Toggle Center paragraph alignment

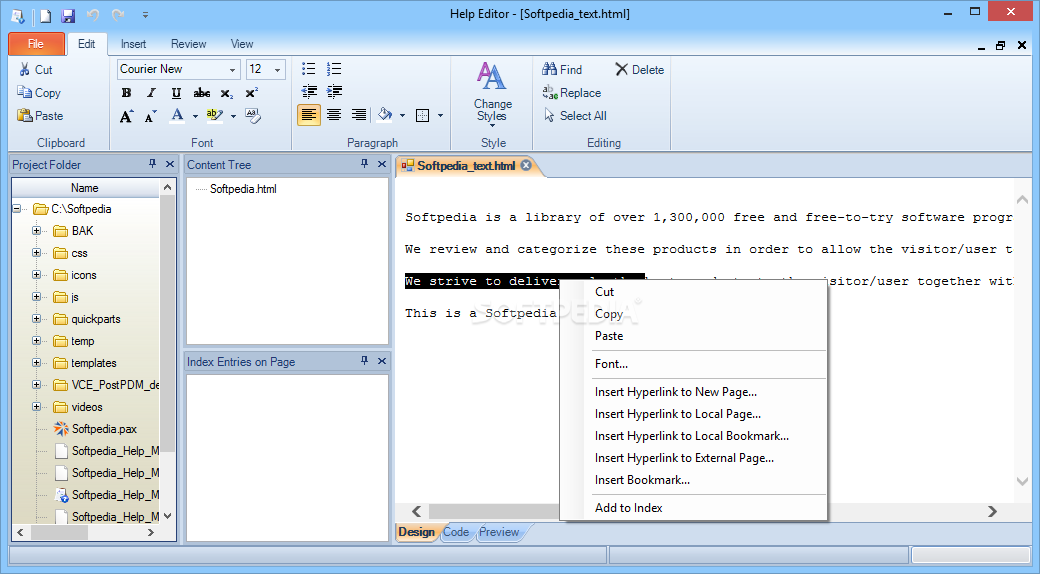pyautogui.click(x=334, y=115)
